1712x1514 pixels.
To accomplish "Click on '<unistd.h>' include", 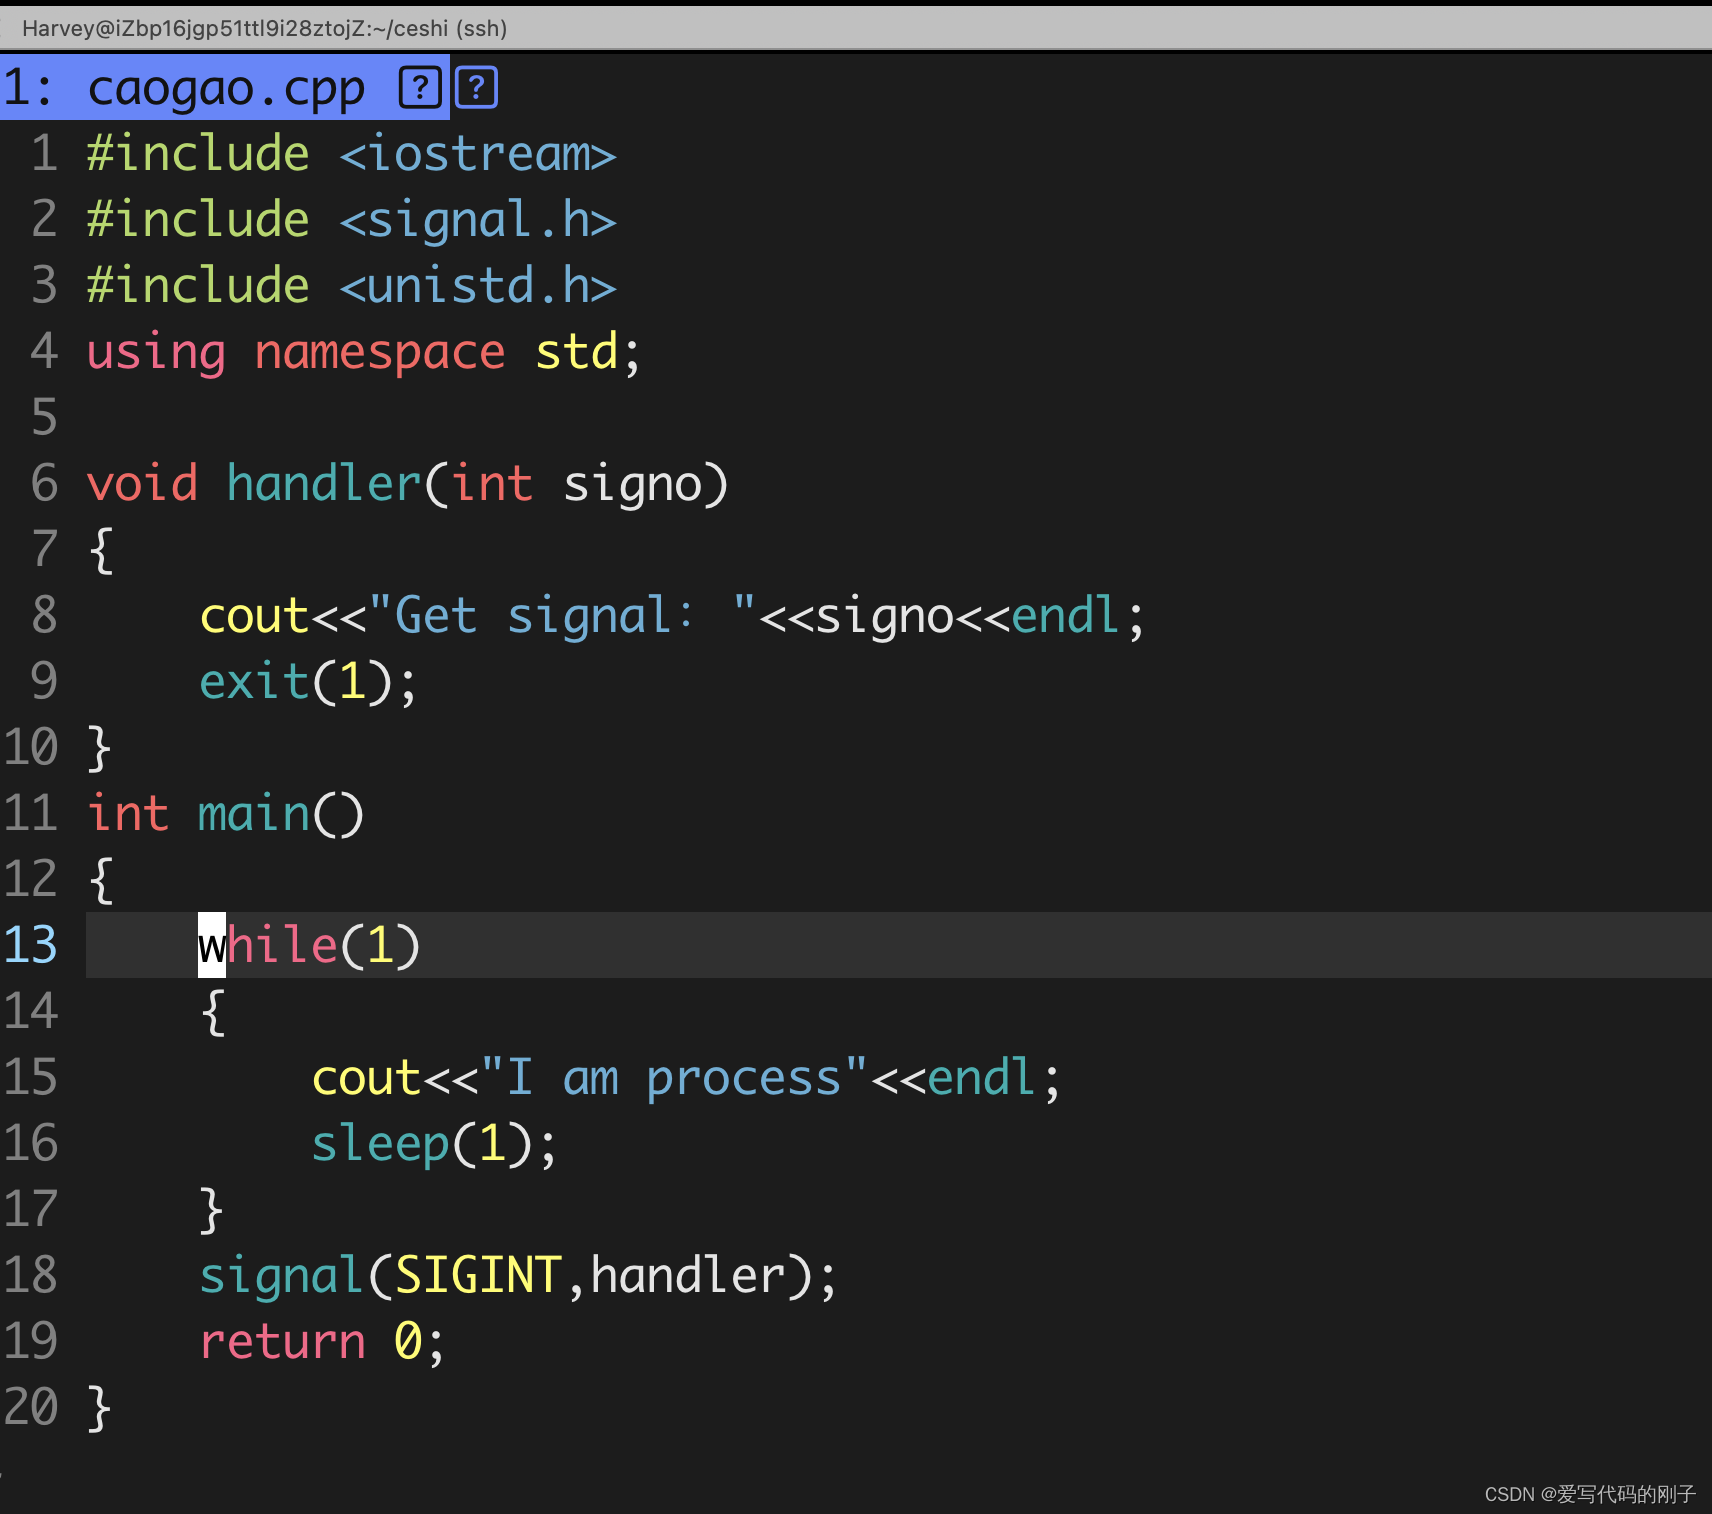I will coord(478,286).
